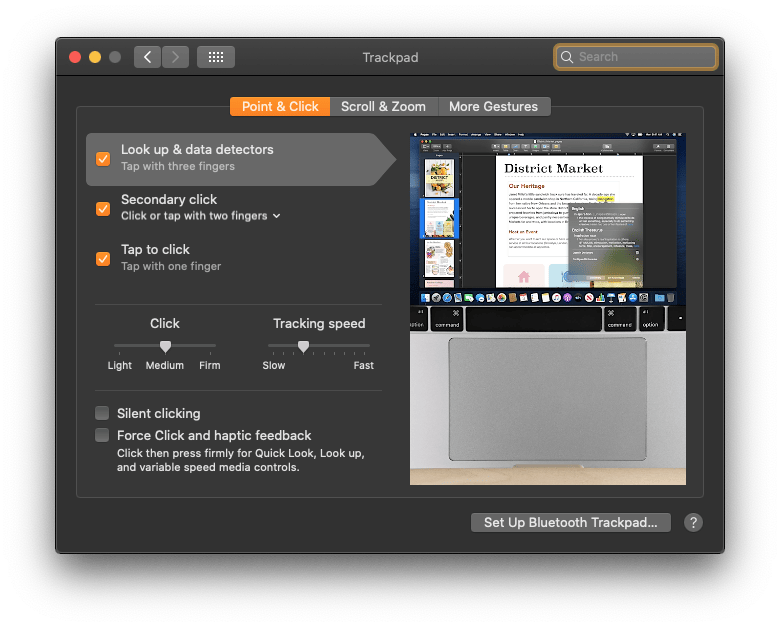The image size is (780, 627).
Task: Open the More Gestures tab
Action: 493,106
